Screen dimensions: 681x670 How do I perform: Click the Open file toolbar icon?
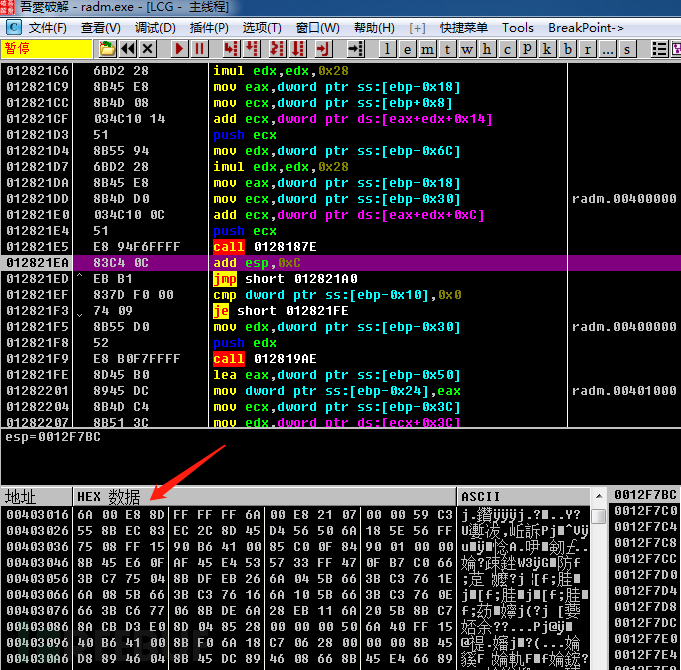pos(107,48)
